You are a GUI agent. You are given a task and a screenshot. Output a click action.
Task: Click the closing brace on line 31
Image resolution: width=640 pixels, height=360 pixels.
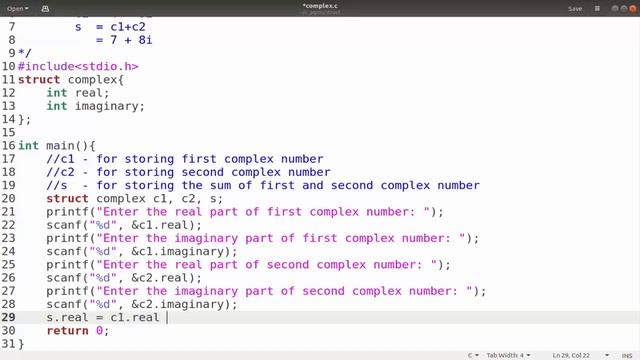point(21,344)
